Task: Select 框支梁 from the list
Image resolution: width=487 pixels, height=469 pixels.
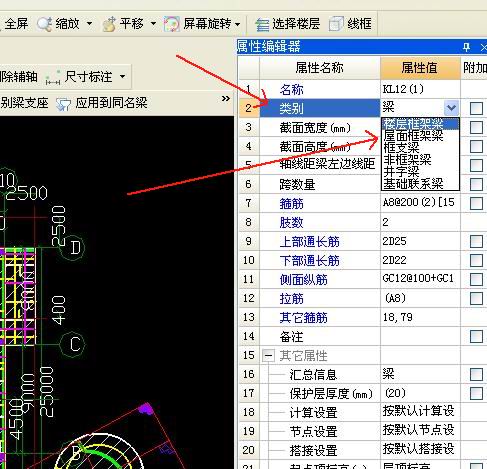Action: [x=420, y=148]
